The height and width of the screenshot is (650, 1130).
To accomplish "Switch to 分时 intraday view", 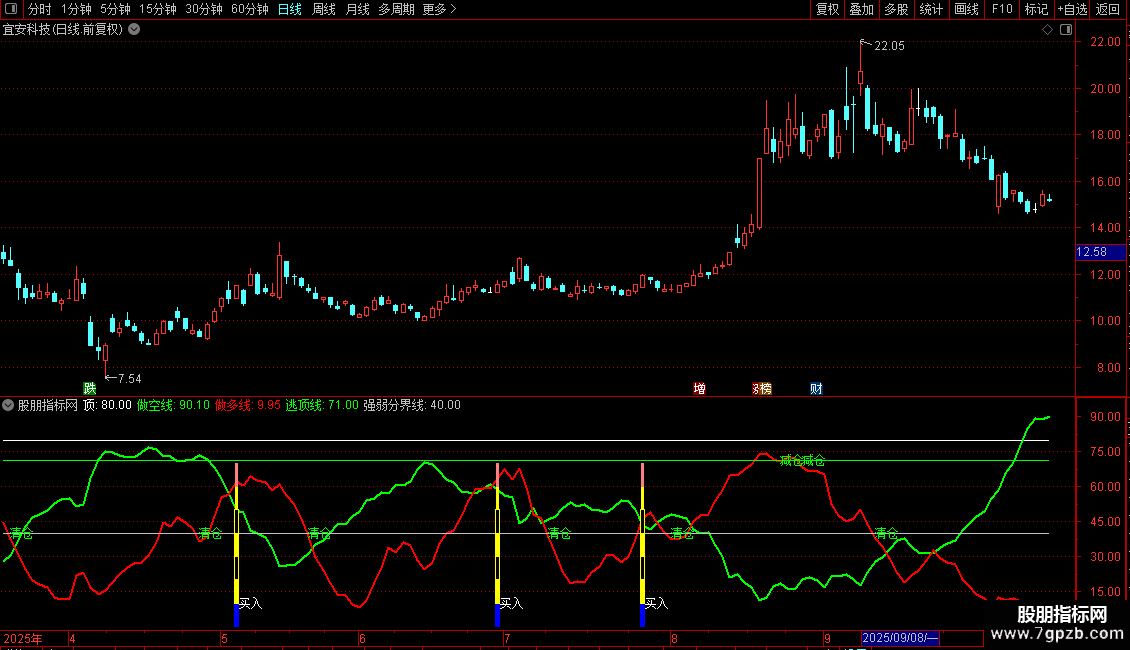I will pos(40,9).
